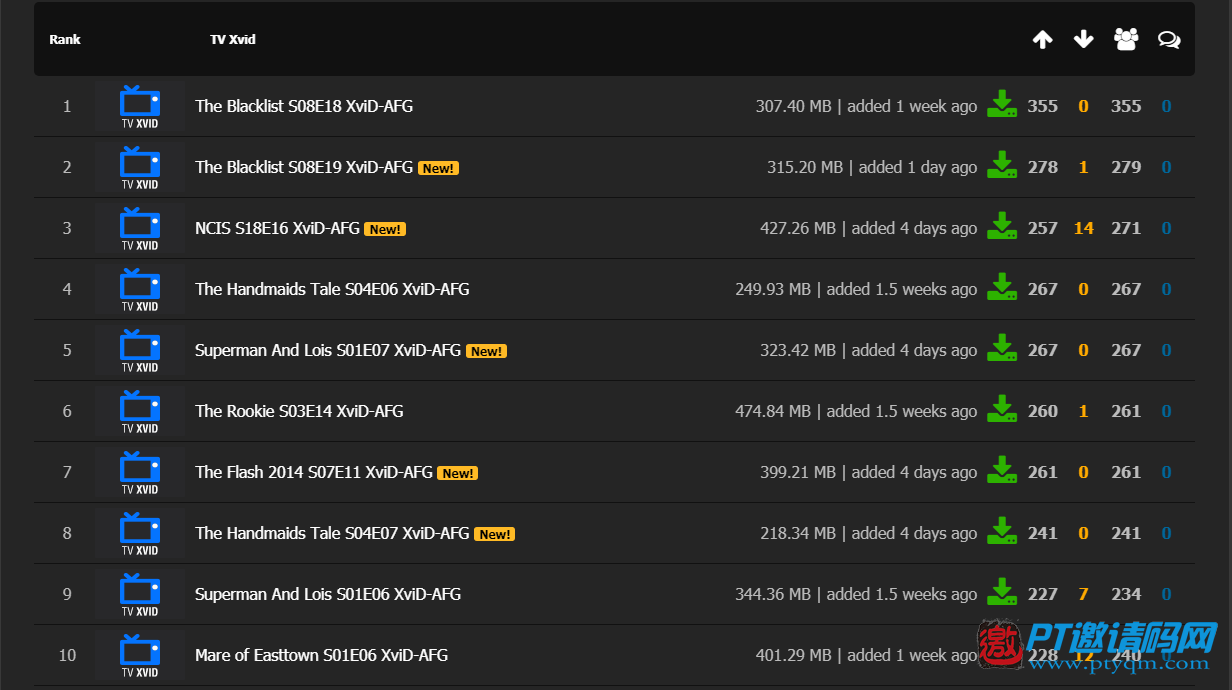Download The Flash 2014 S07E11 via green icon

(1002, 471)
